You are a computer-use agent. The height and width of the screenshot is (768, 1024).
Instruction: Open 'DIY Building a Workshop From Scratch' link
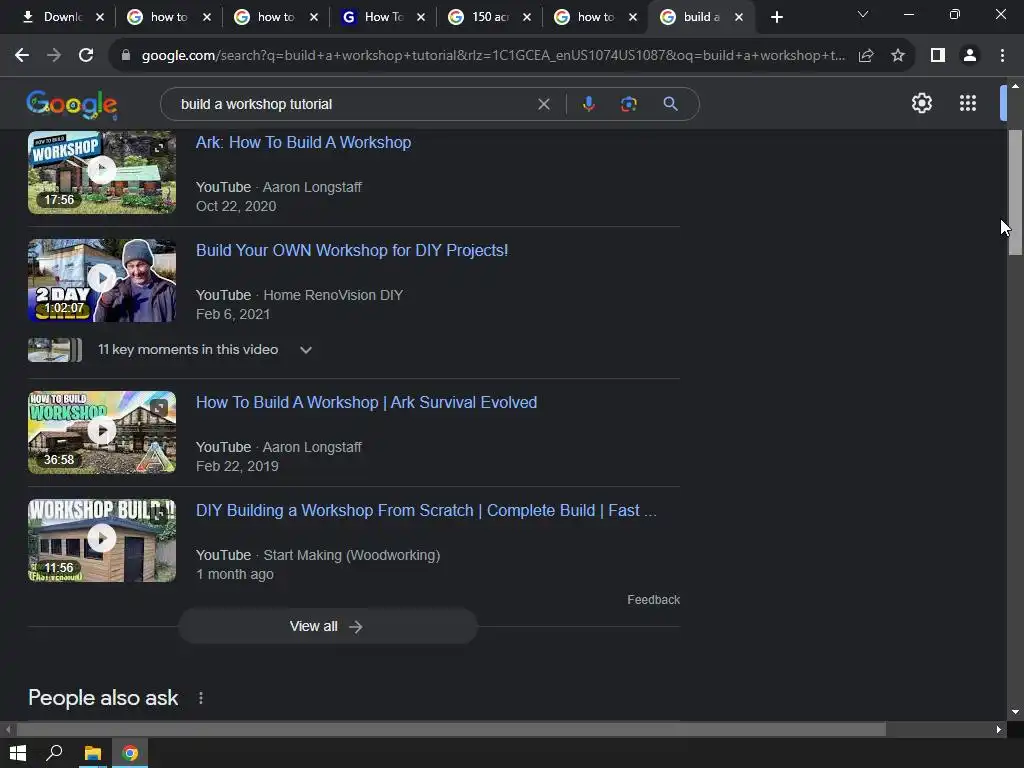(x=426, y=510)
